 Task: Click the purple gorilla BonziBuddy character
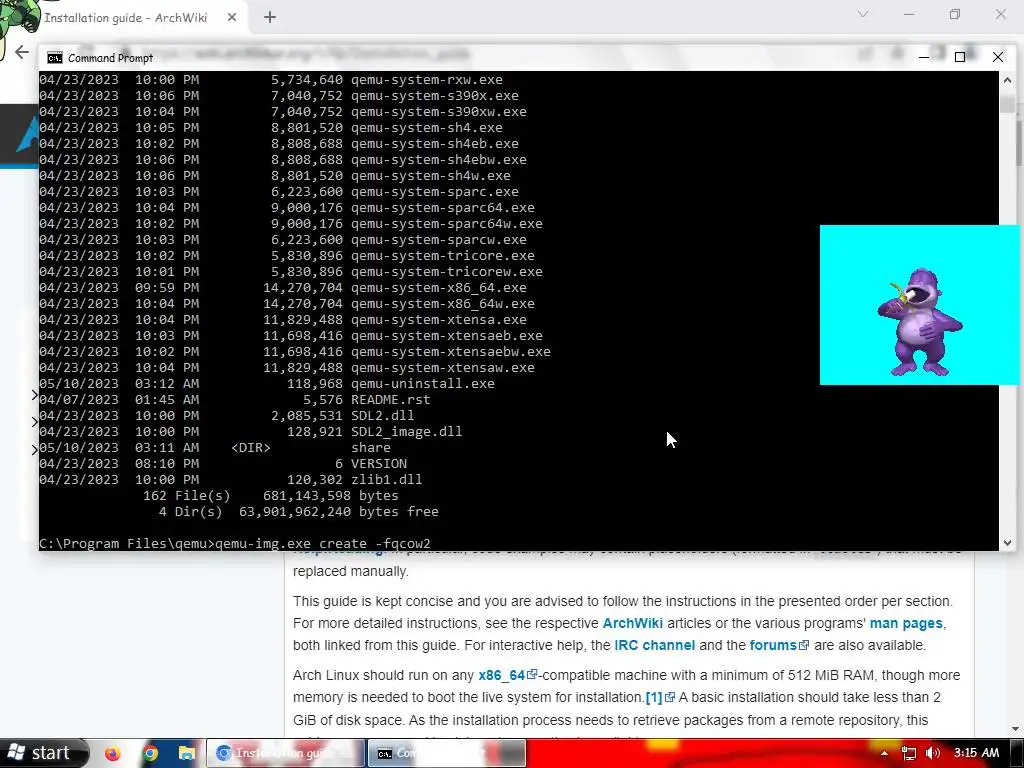coord(921,321)
